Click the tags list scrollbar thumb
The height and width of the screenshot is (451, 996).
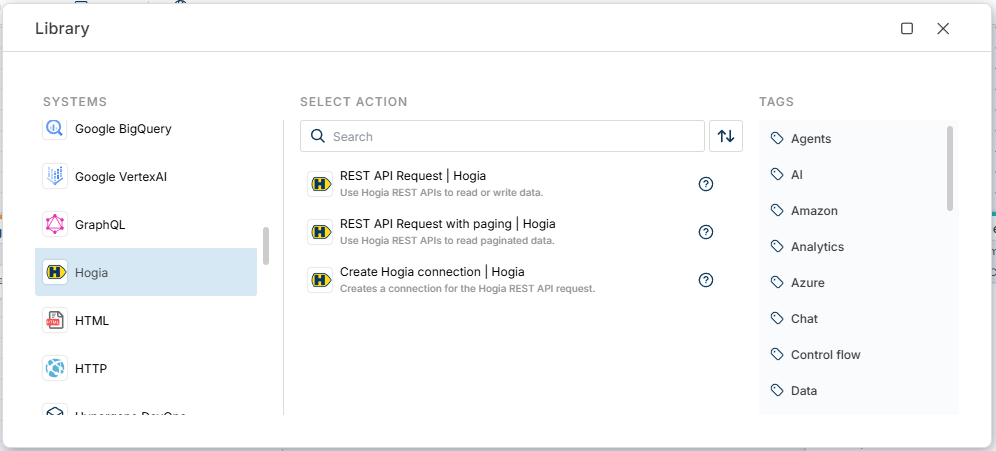tap(950, 168)
